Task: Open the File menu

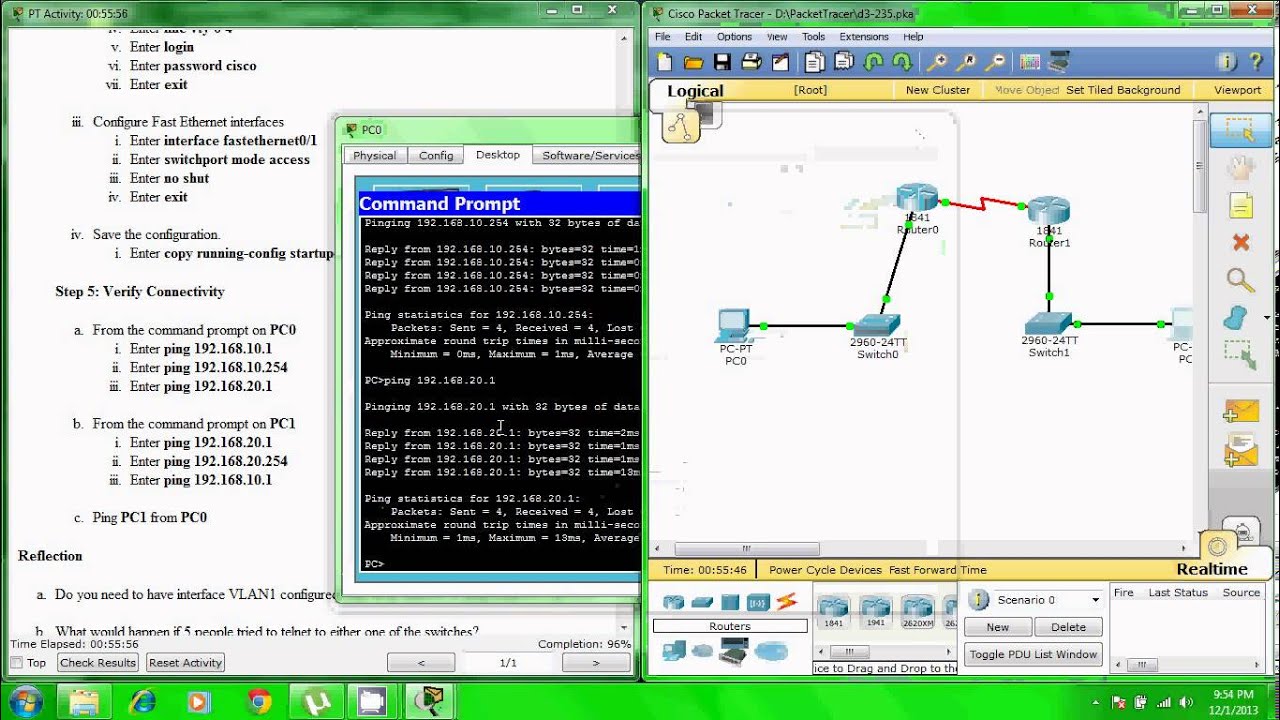Action: coord(663,37)
